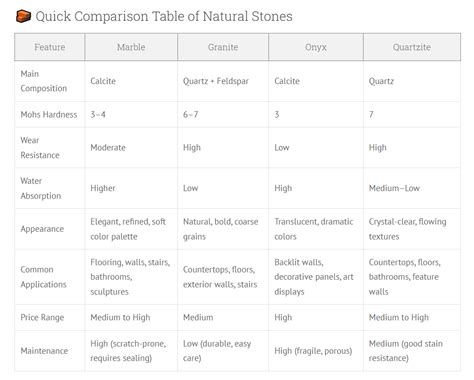Image resolution: width=474 pixels, height=380 pixels.
Task: Click the Wear Resistance row label
Action: (40, 148)
